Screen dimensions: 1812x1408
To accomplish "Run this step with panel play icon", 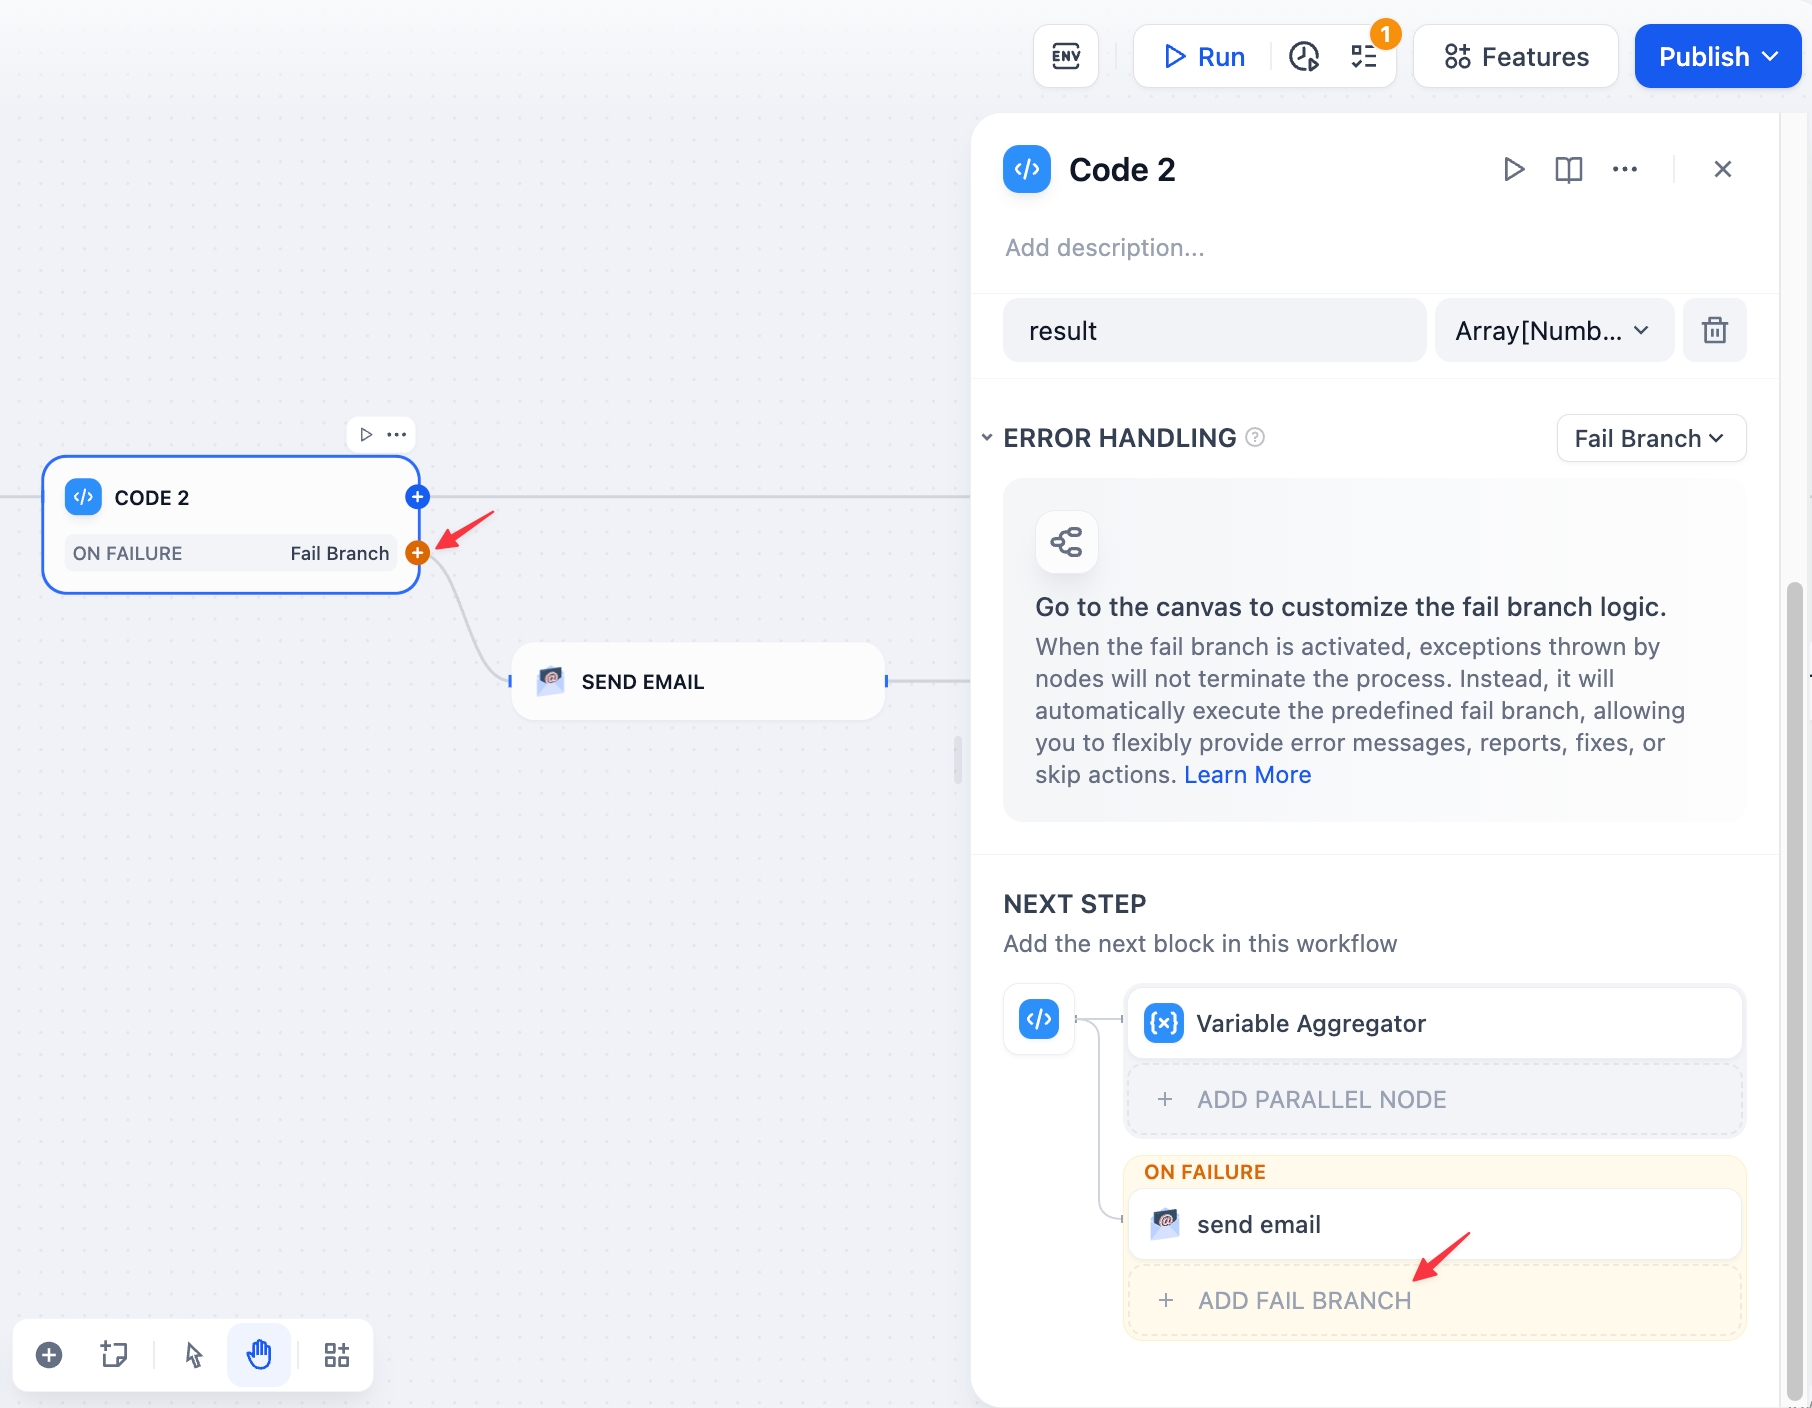I will click(1514, 170).
